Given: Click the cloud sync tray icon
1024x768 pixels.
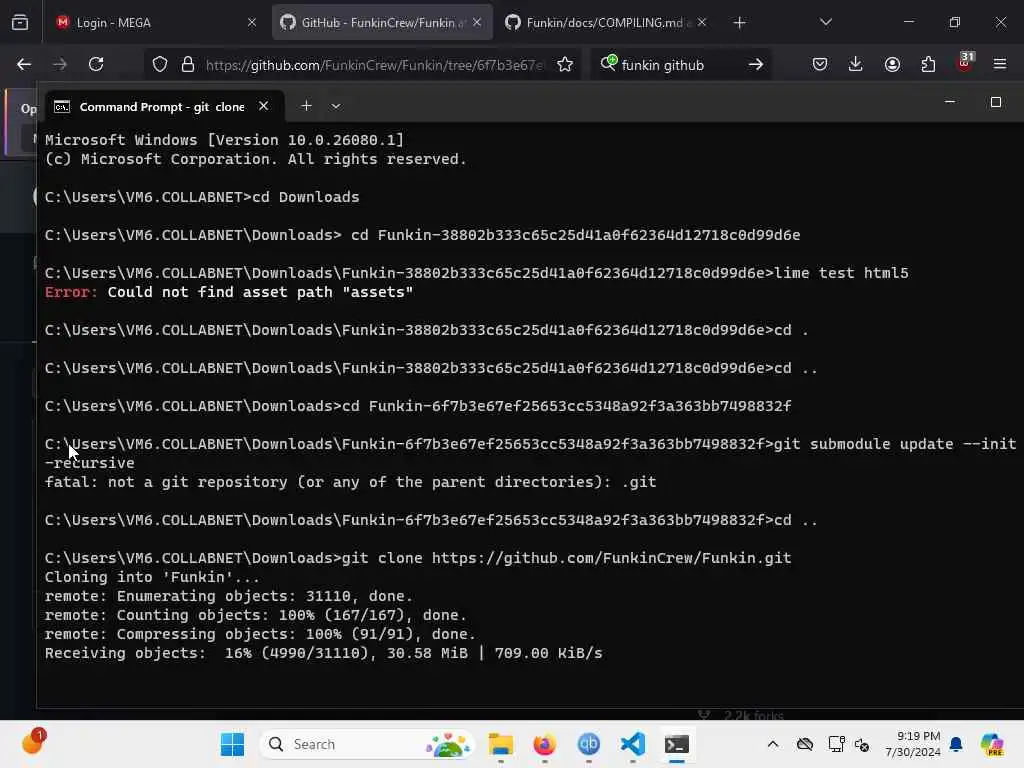Looking at the screenshot, I should click(805, 744).
